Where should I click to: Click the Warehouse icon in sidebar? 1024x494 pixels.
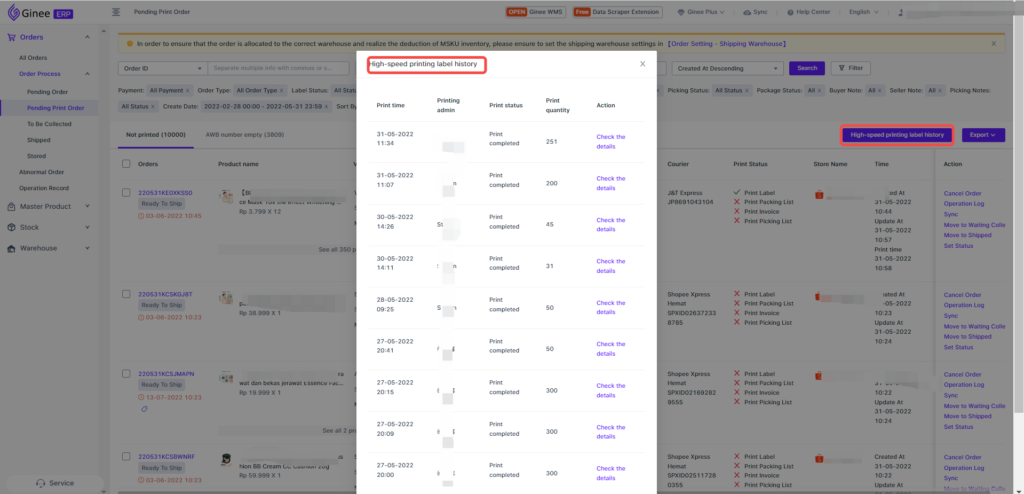click(x=11, y=248)
